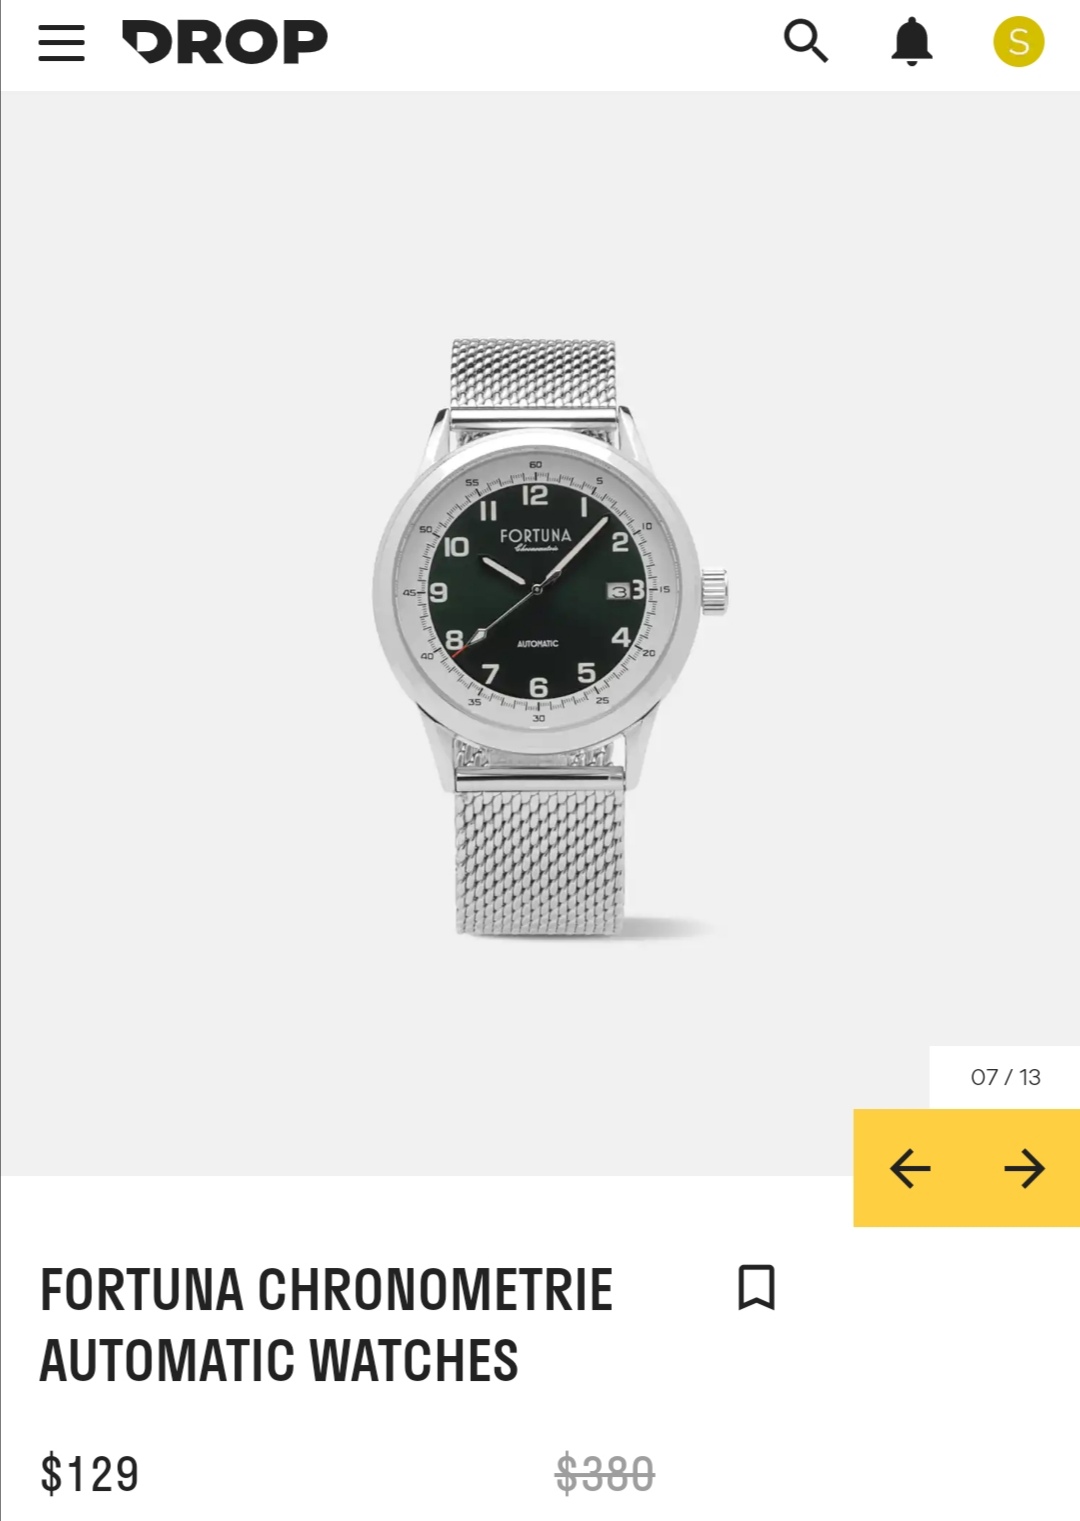The width and height of the screenshot is (1080, 1521).
Task: Advance to the next product image
Action: pyautogui.click(x=1024, y=1168)
